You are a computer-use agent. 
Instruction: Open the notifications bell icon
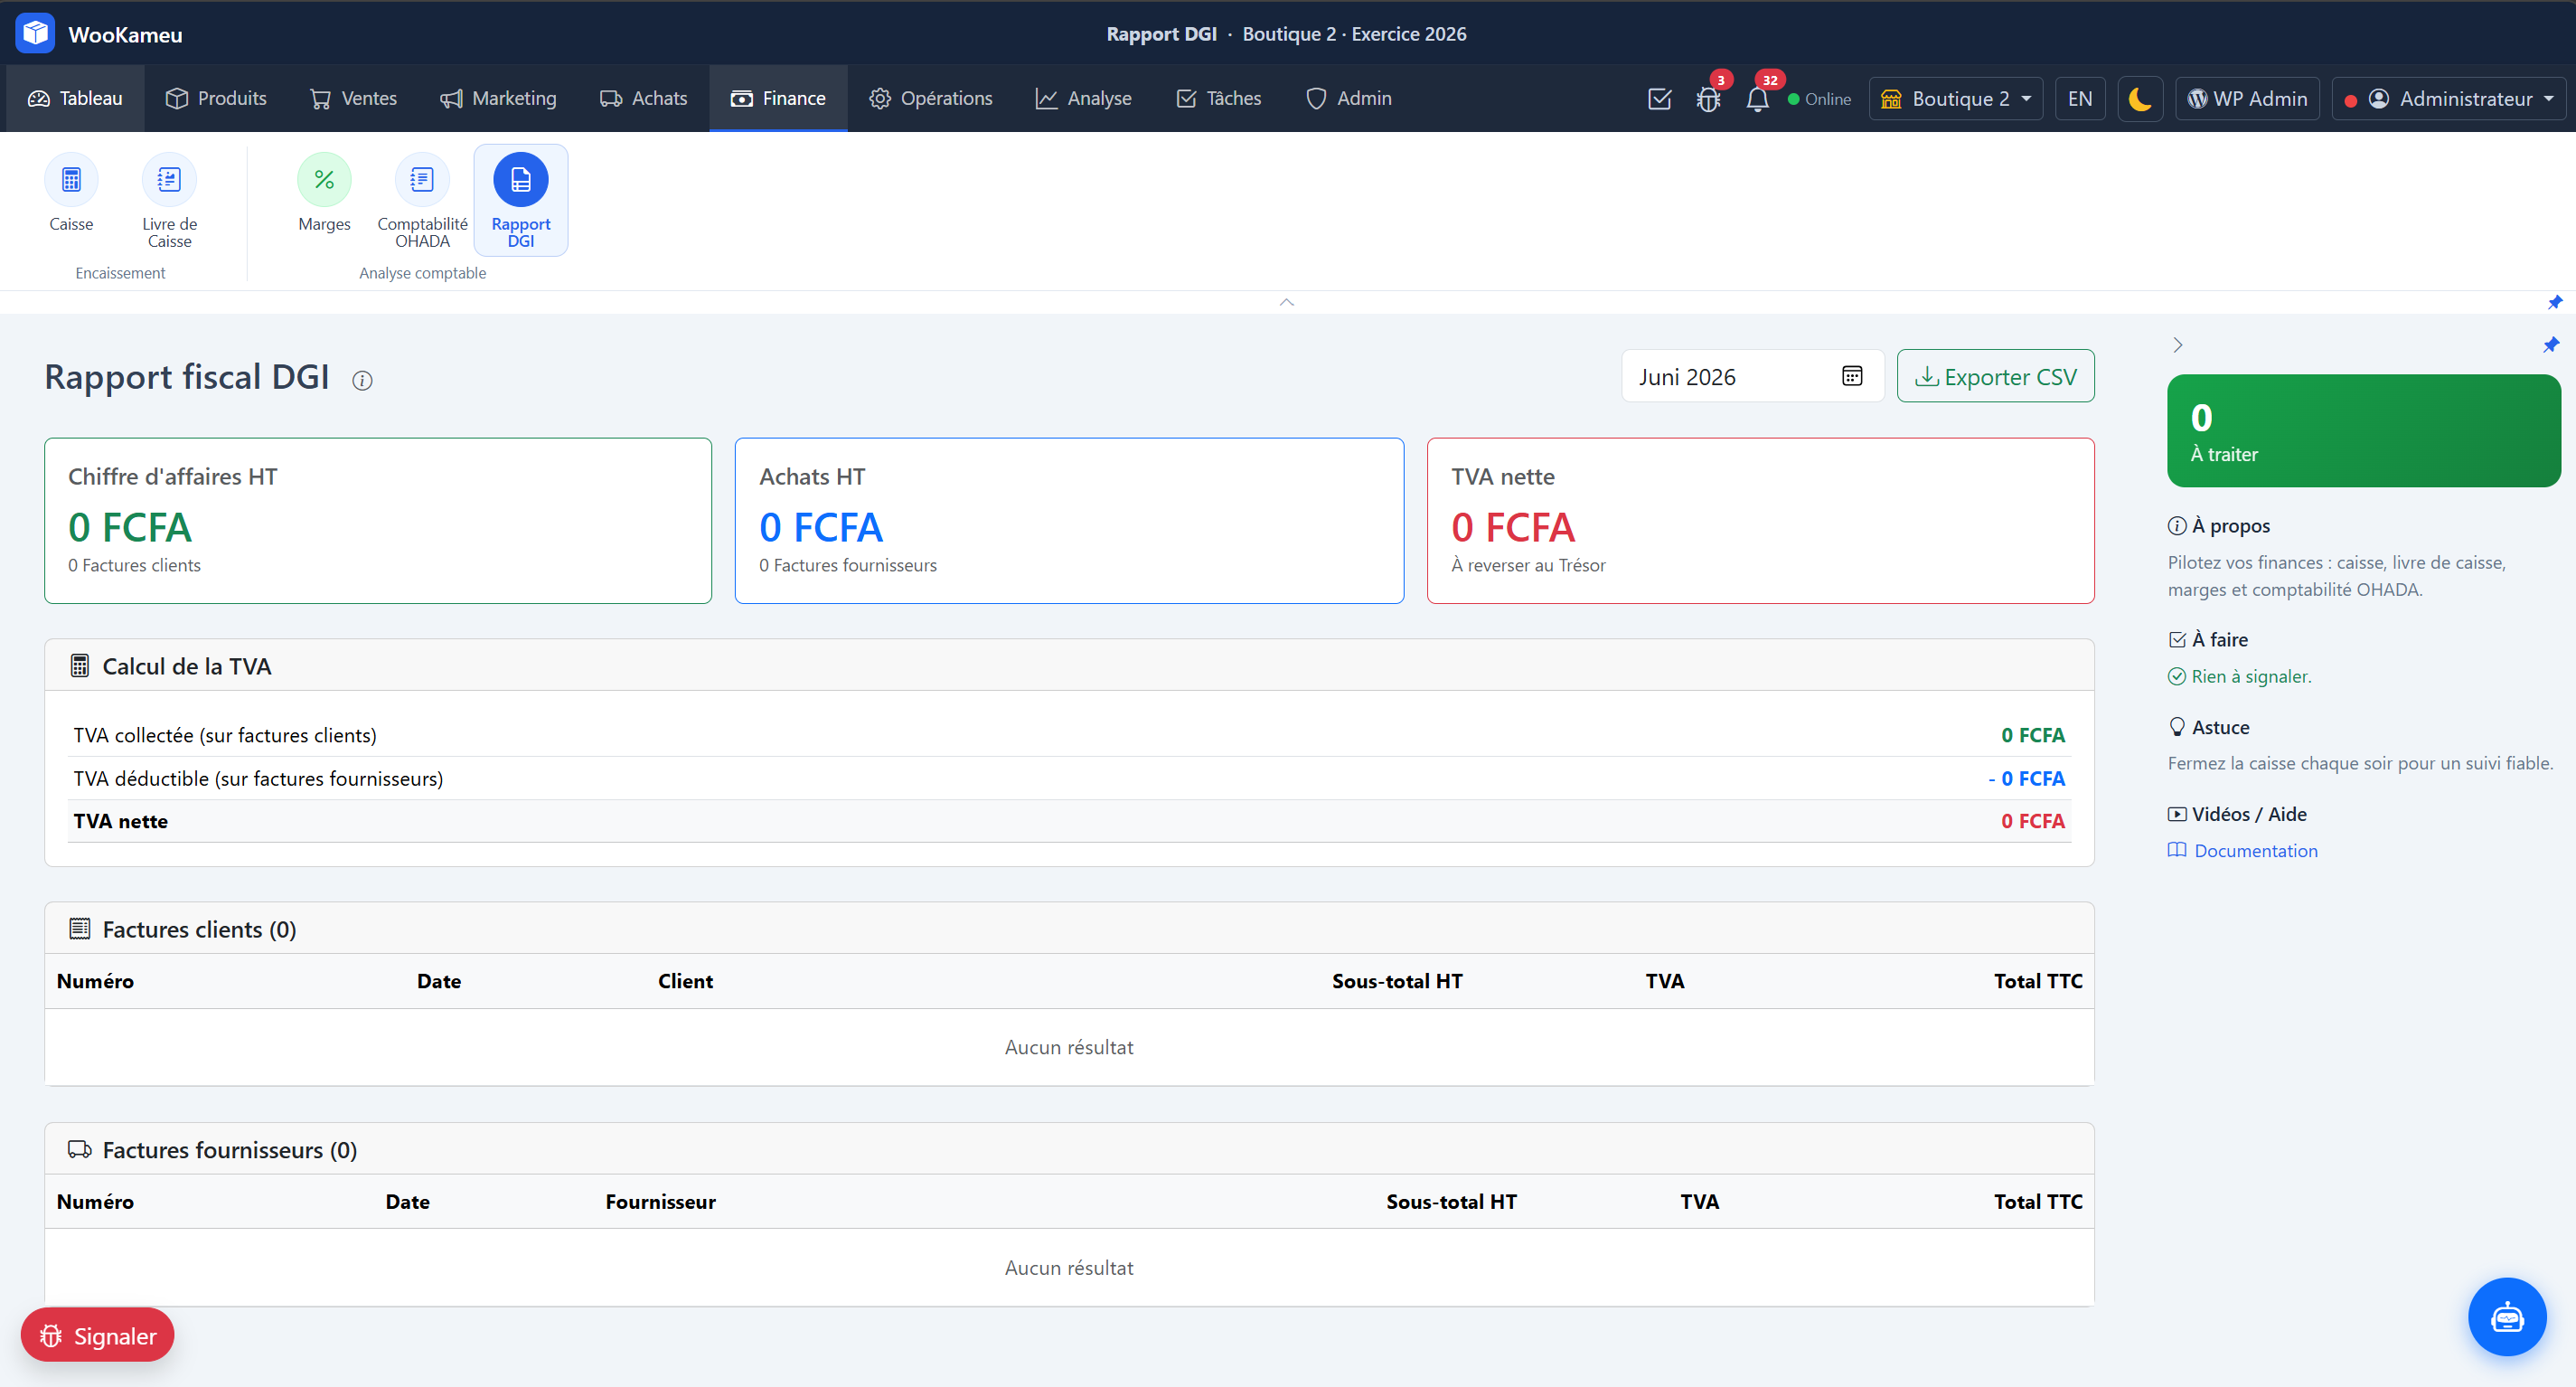1758,99
